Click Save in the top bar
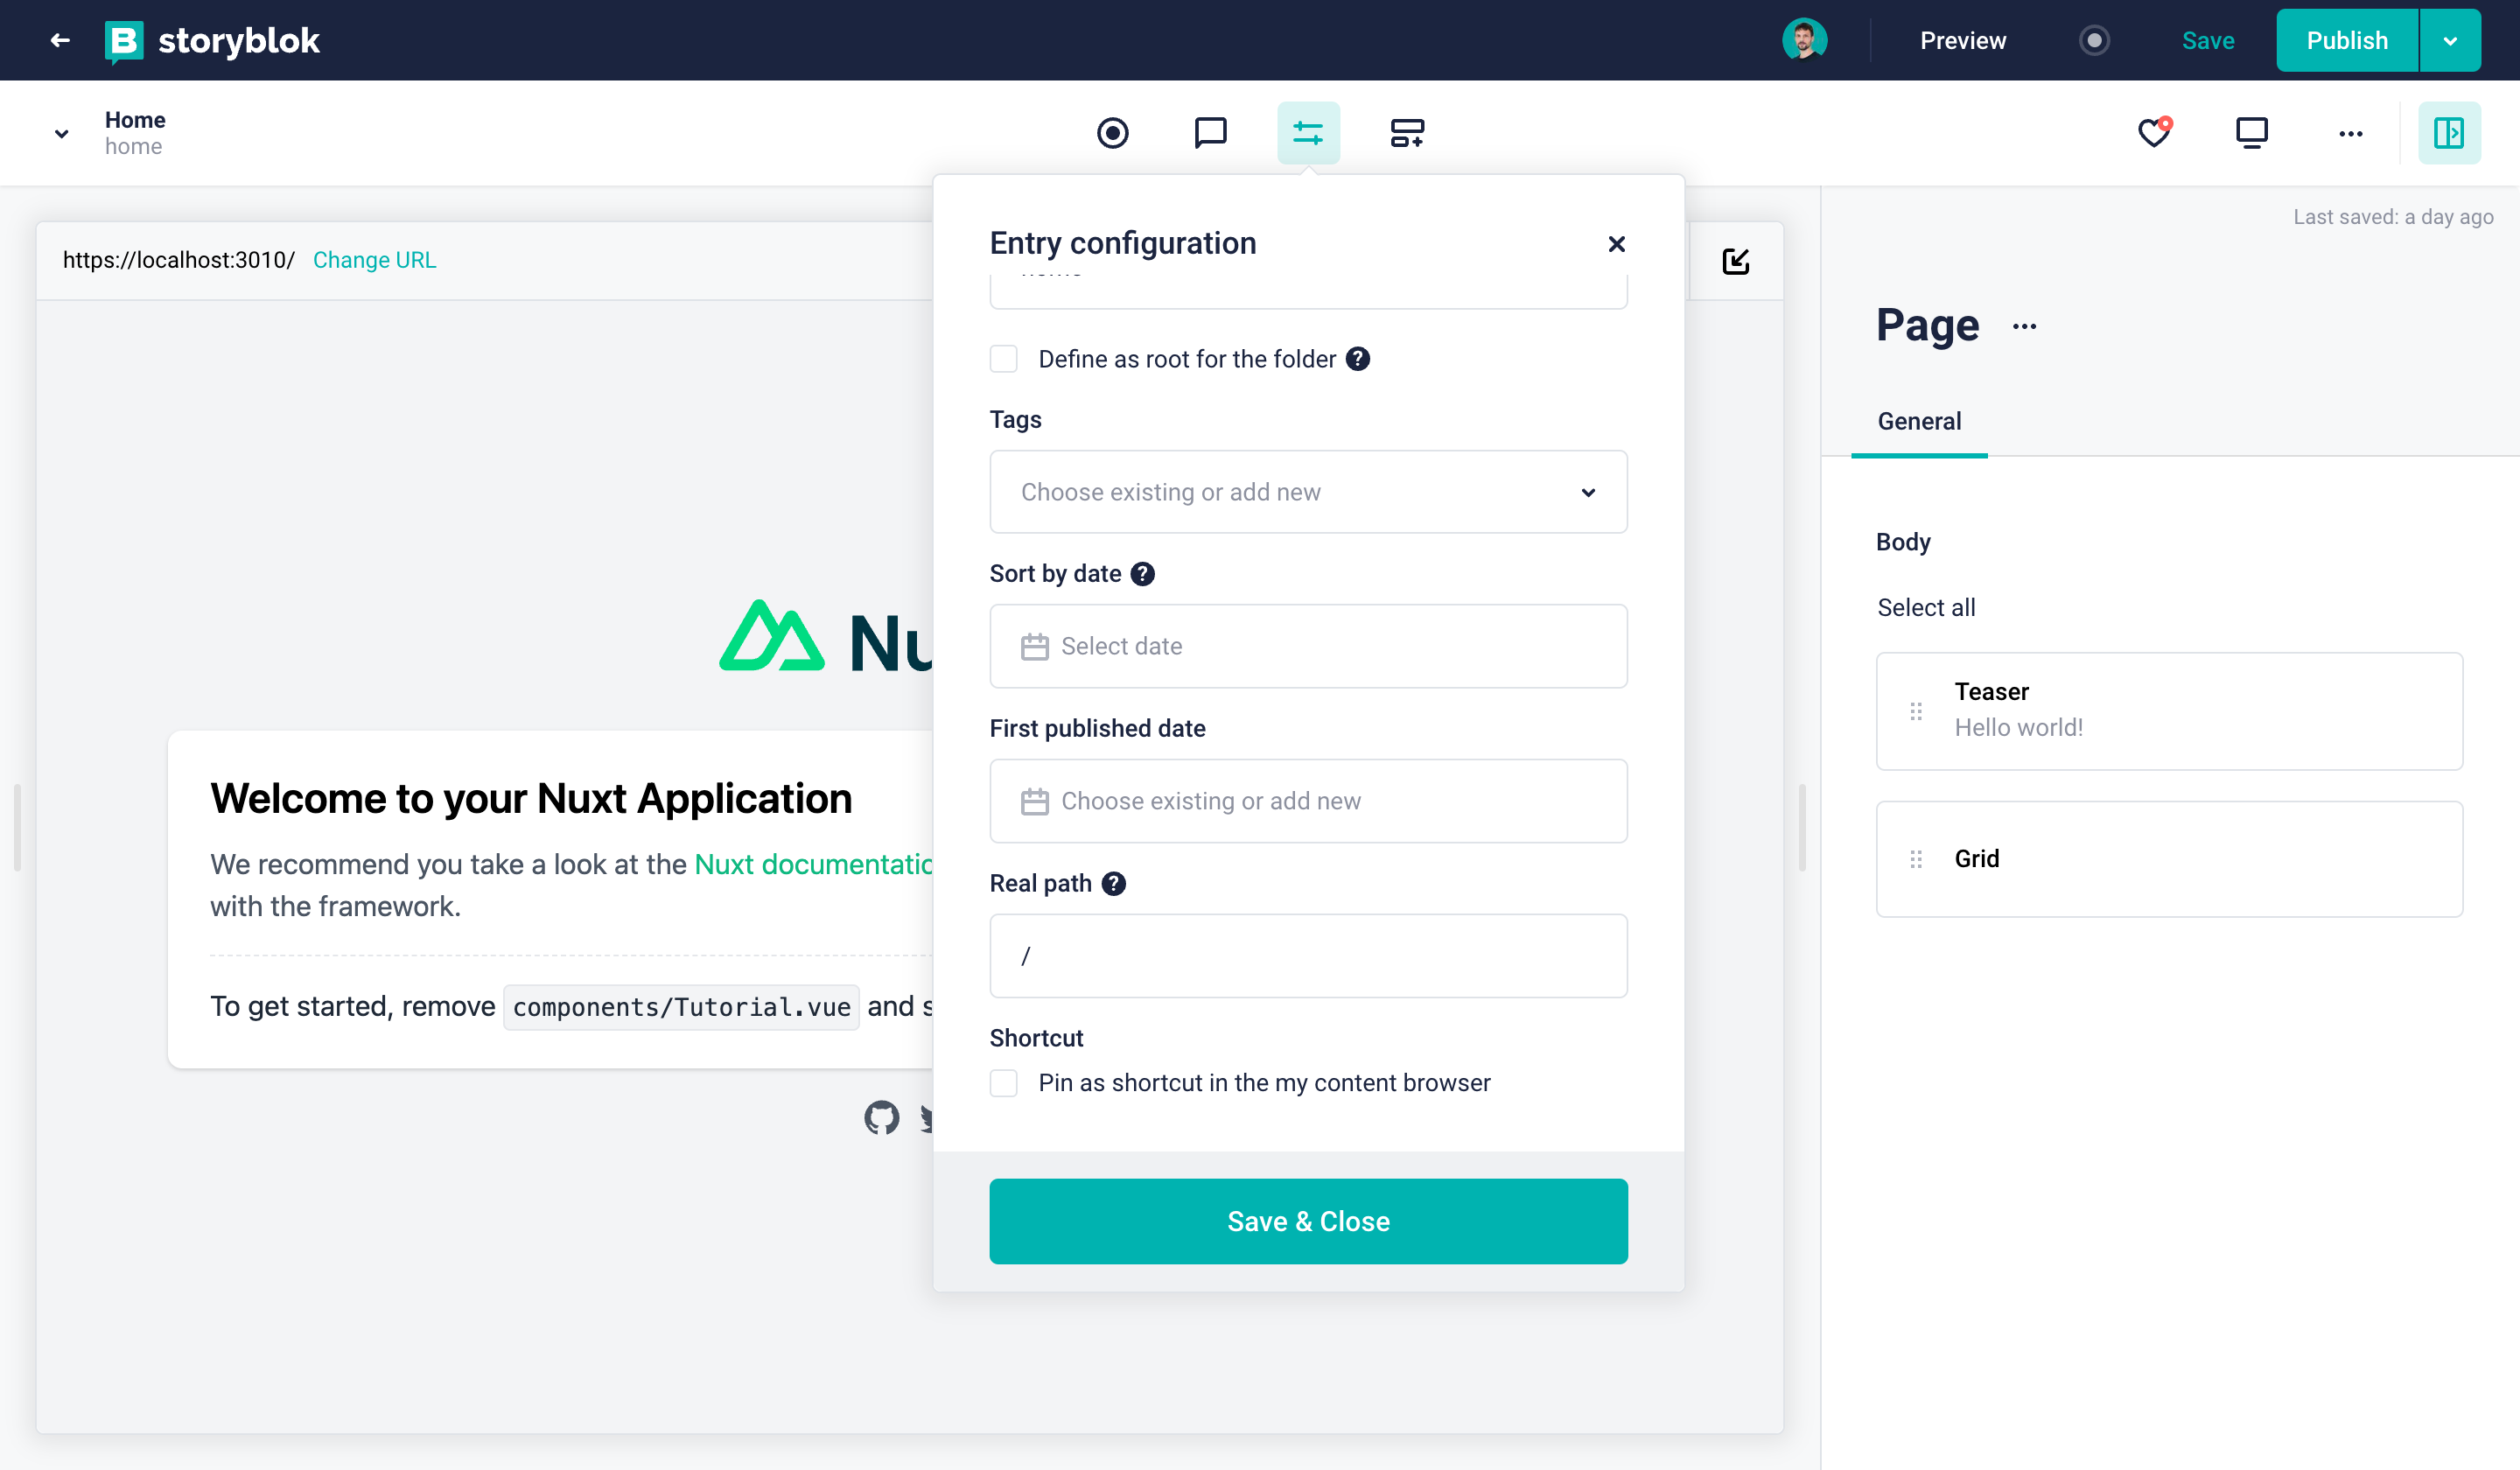Screen dimensions: 2520x1470 [2208, 40]
